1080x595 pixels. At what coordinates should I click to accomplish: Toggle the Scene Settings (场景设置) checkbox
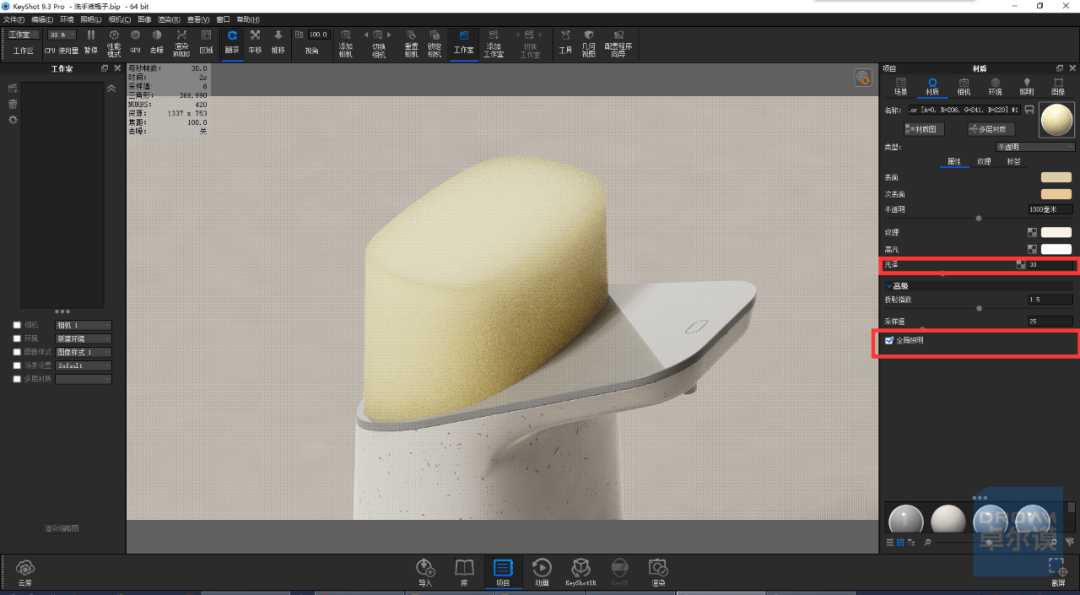click(x=17, y=366)
